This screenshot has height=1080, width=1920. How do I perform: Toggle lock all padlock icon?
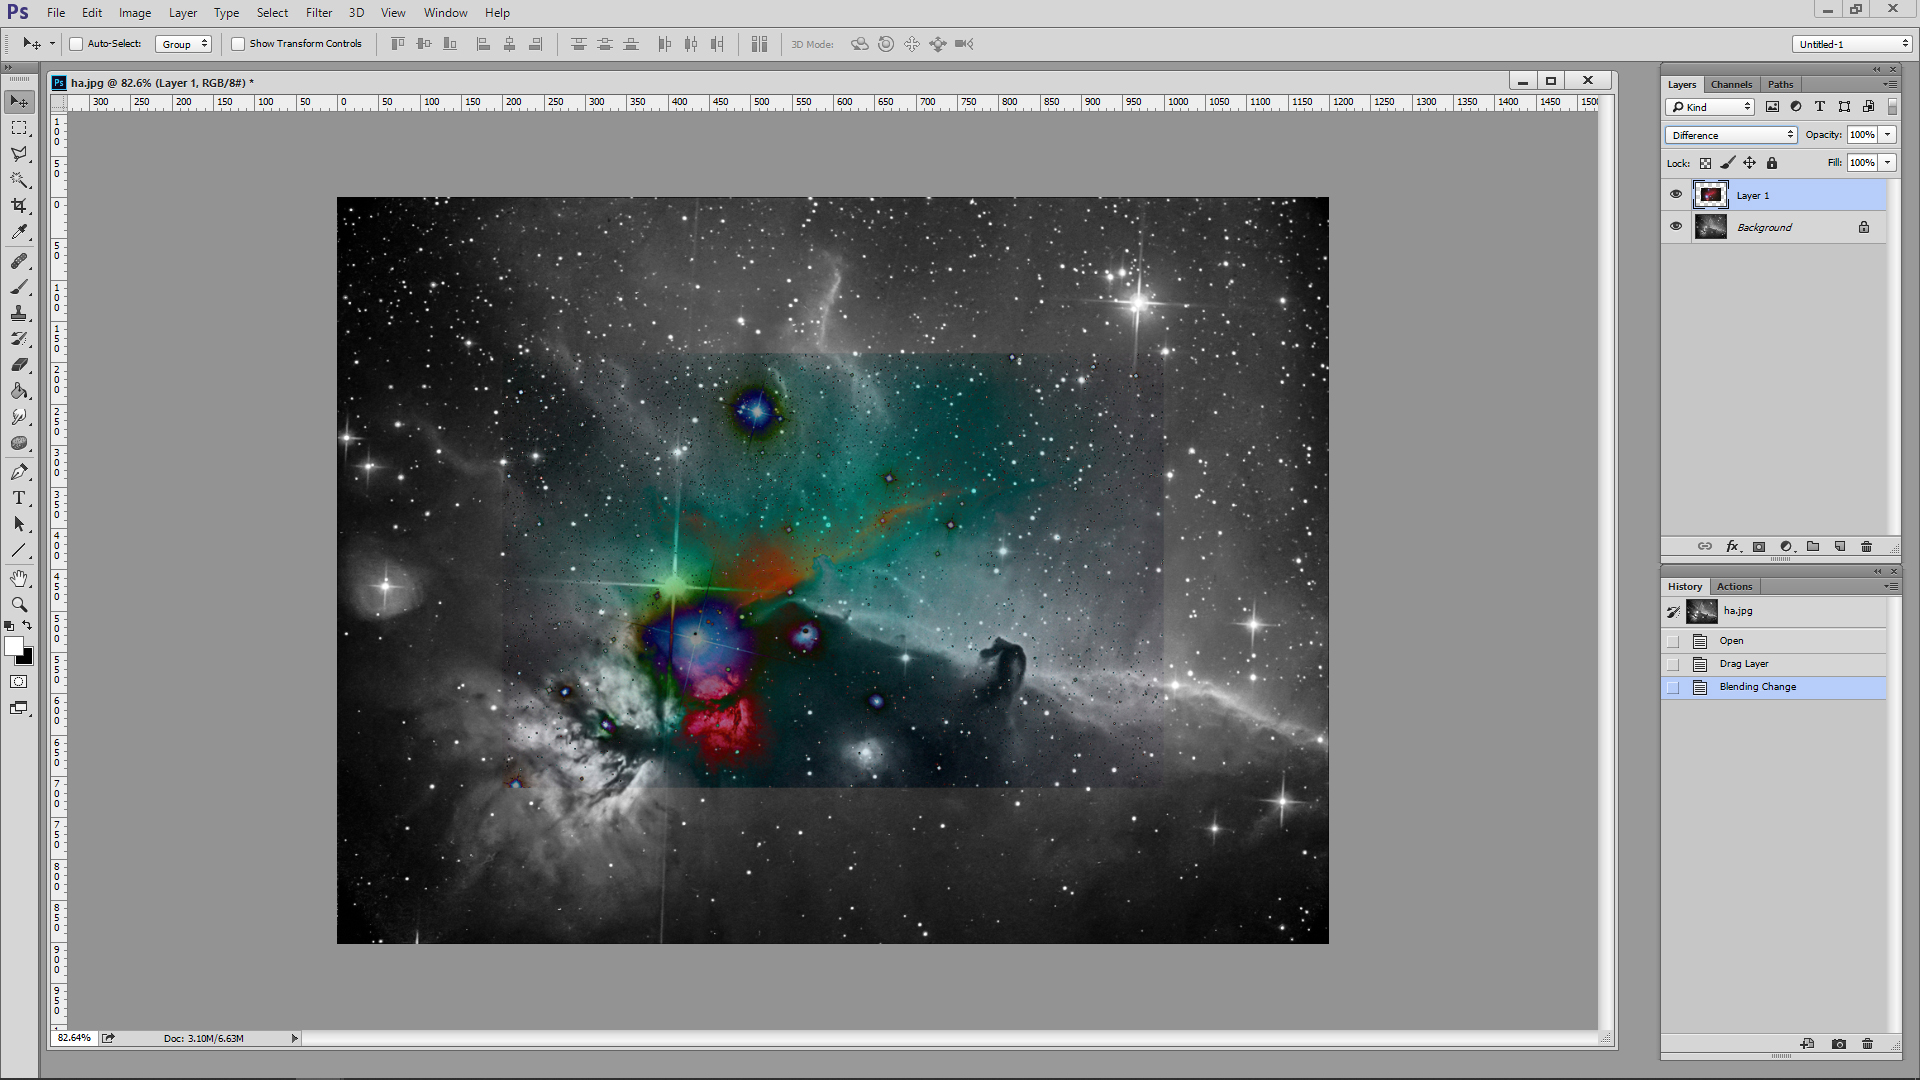coord(1772,163)
